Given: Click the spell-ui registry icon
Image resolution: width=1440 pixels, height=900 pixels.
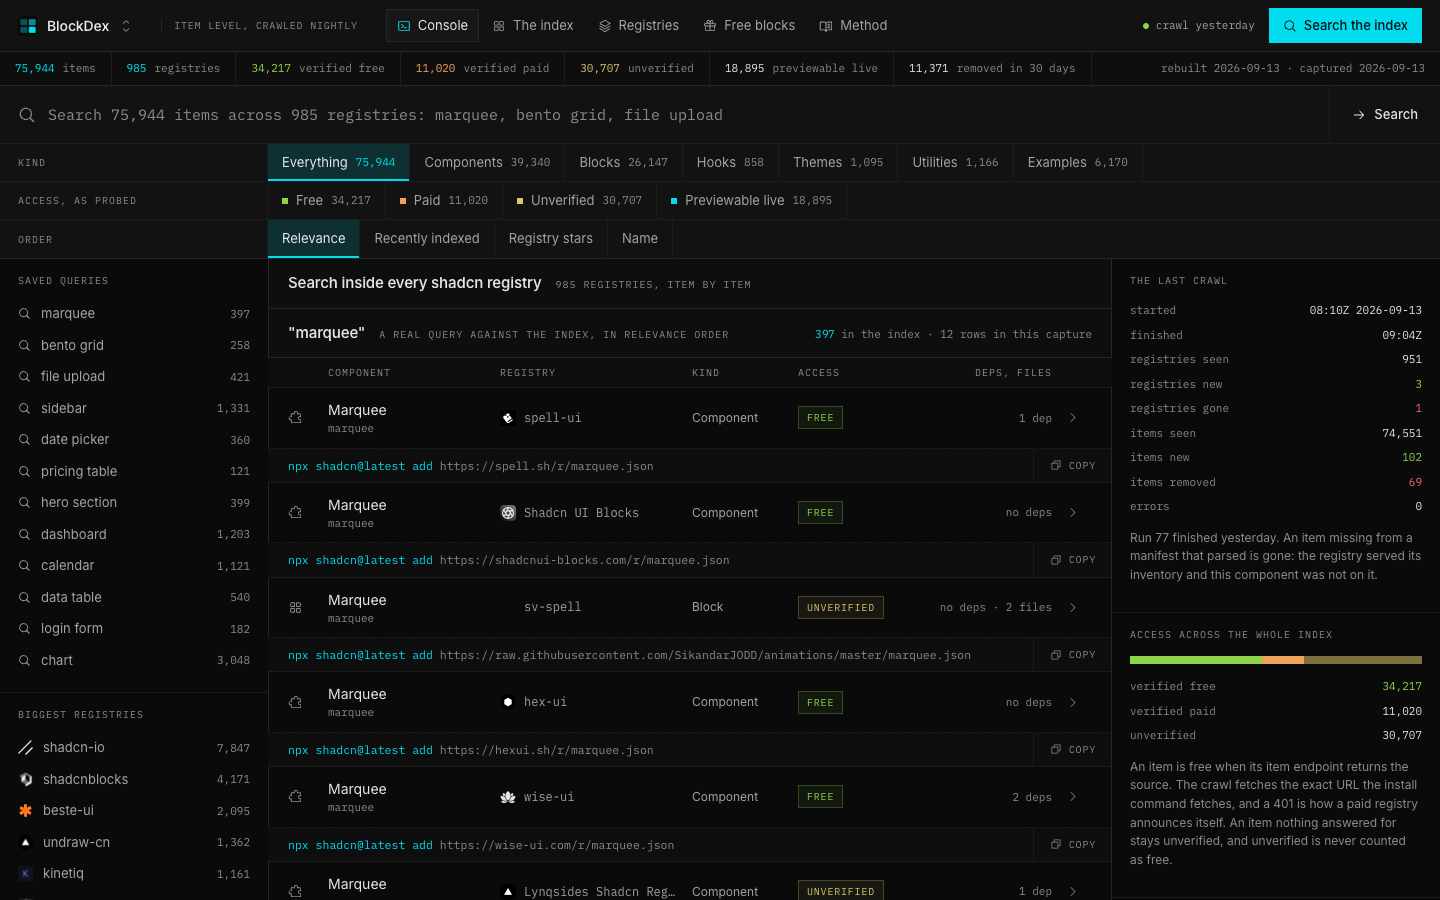Looking at the screenshot, I should 508,418.
